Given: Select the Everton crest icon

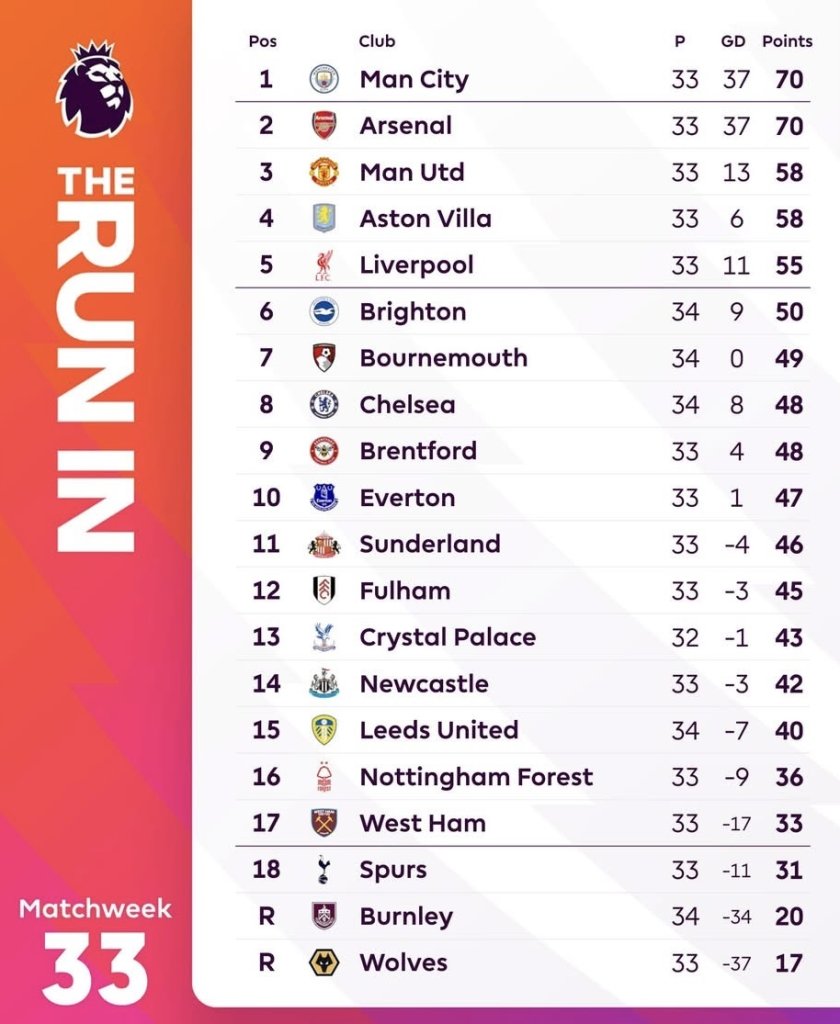Looking at the screenshot, I should [x=323, y=498].
